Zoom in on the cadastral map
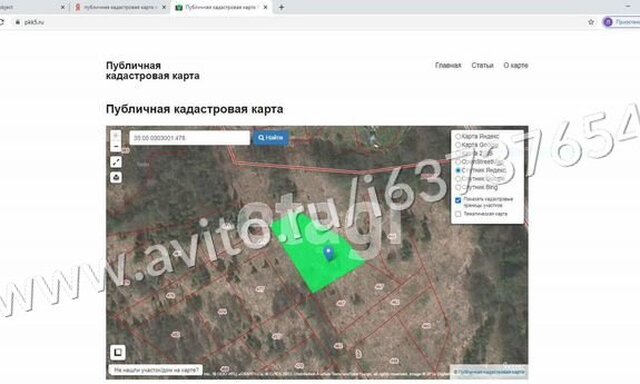 116,135
